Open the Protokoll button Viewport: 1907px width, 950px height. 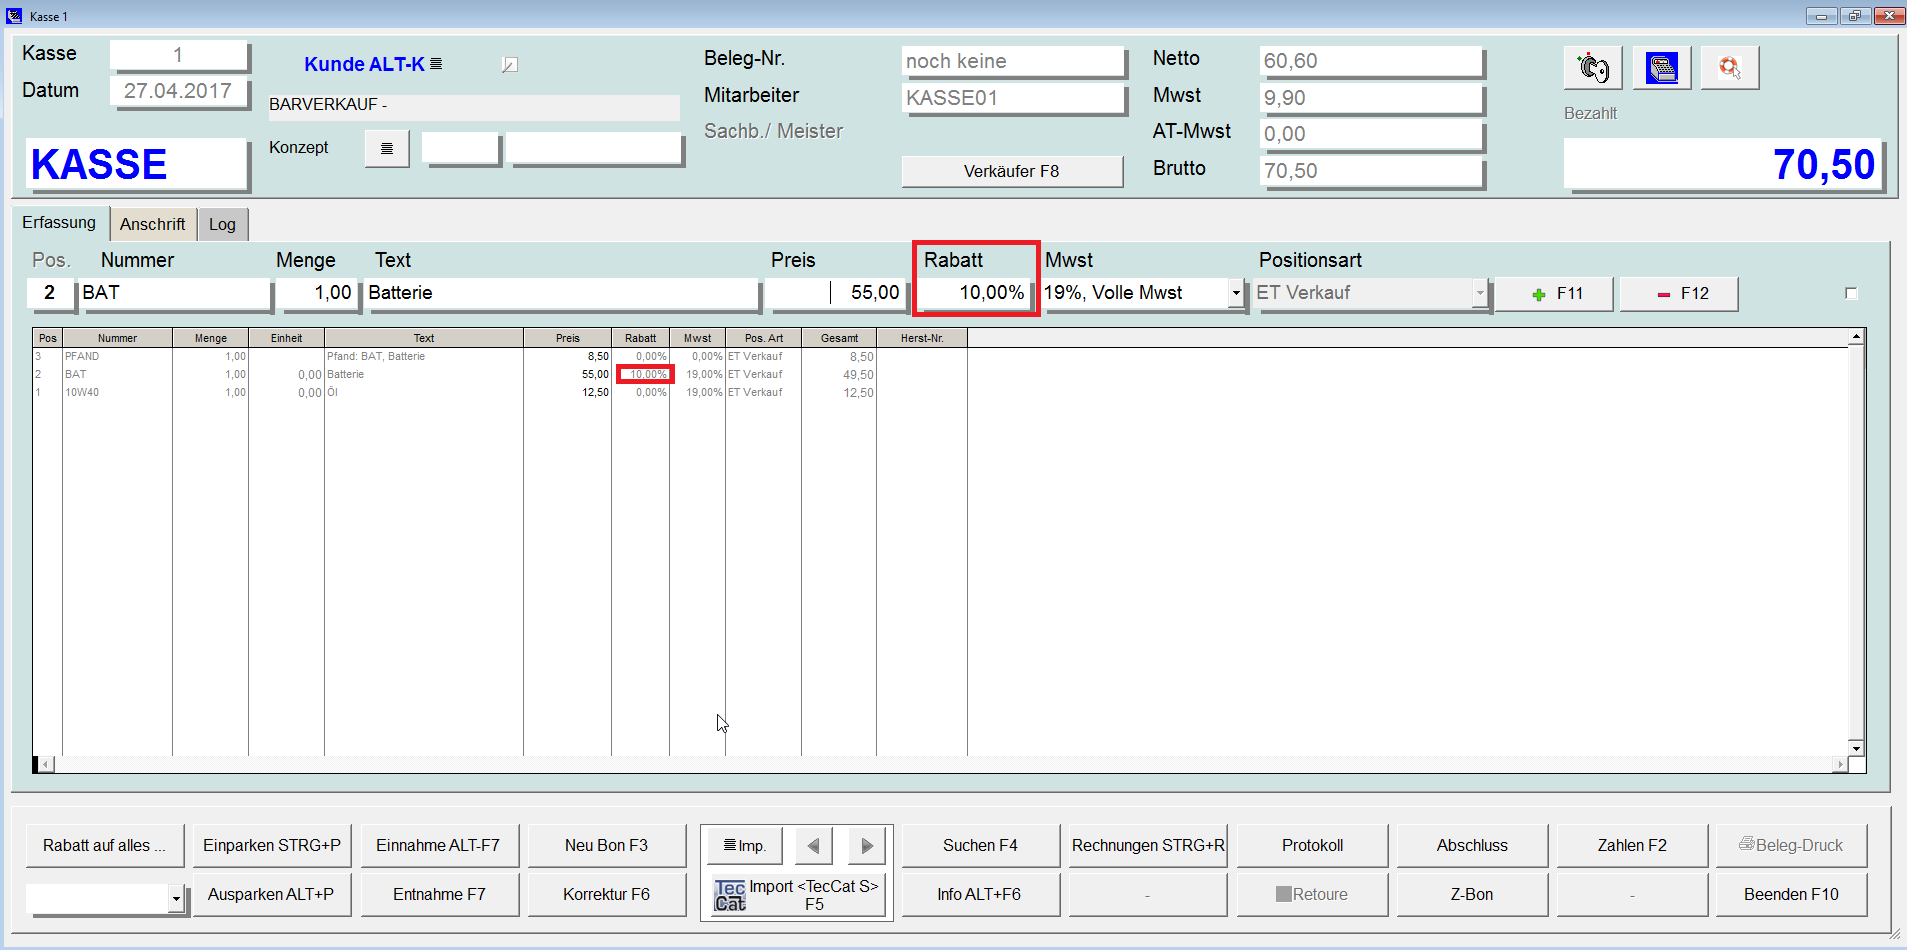[x=1312, y=845]
